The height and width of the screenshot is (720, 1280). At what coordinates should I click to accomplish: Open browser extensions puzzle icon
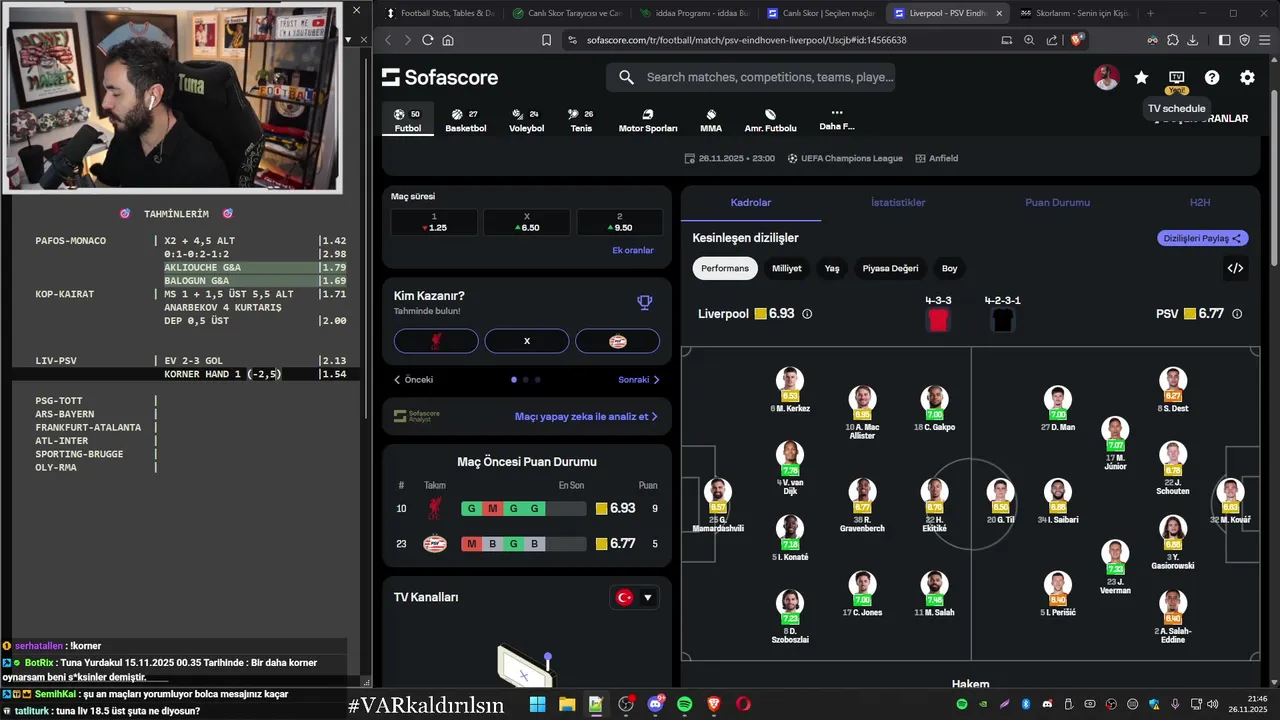coord(1172,40)
